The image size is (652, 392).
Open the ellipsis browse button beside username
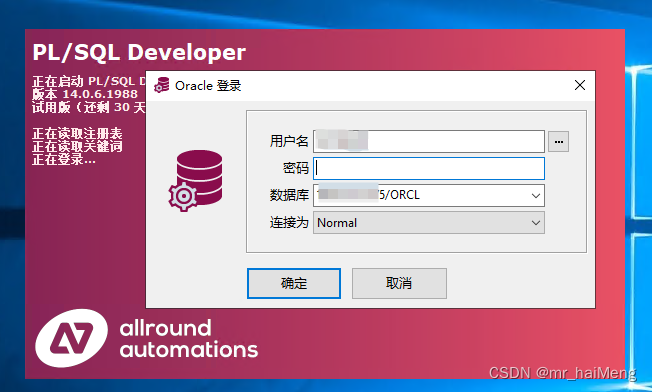tap(558, 142)
